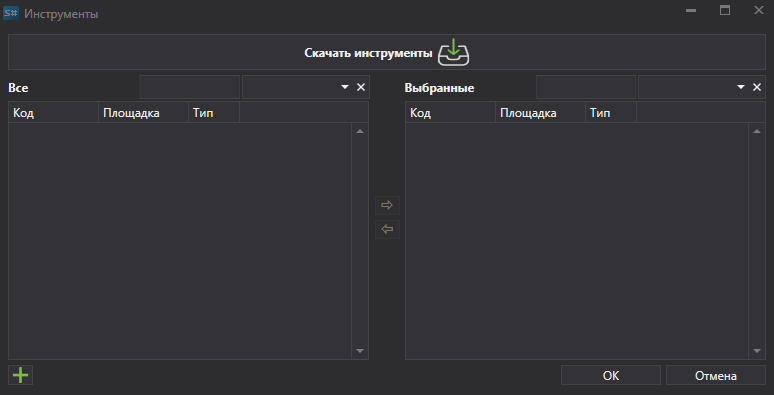Screen dimensions: 774x395
Task: Sort Выбранные list by Код column
Action: click(450, 113)
